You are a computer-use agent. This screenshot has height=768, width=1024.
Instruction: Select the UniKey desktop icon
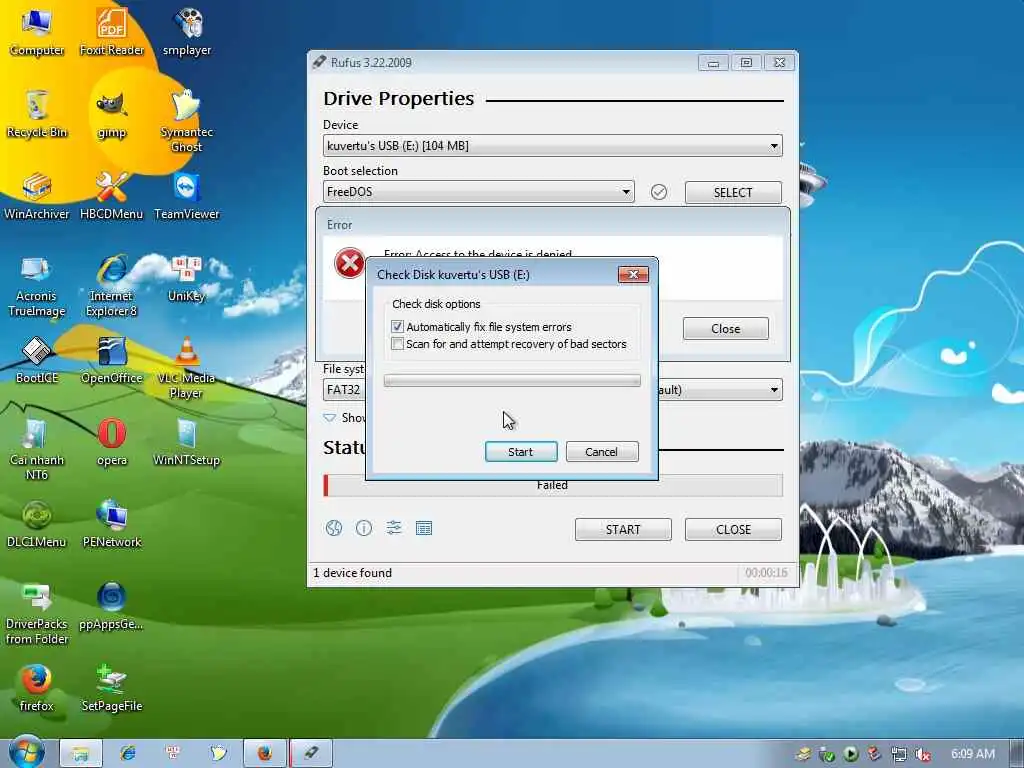pyautogui.click(x=187, y=279)
